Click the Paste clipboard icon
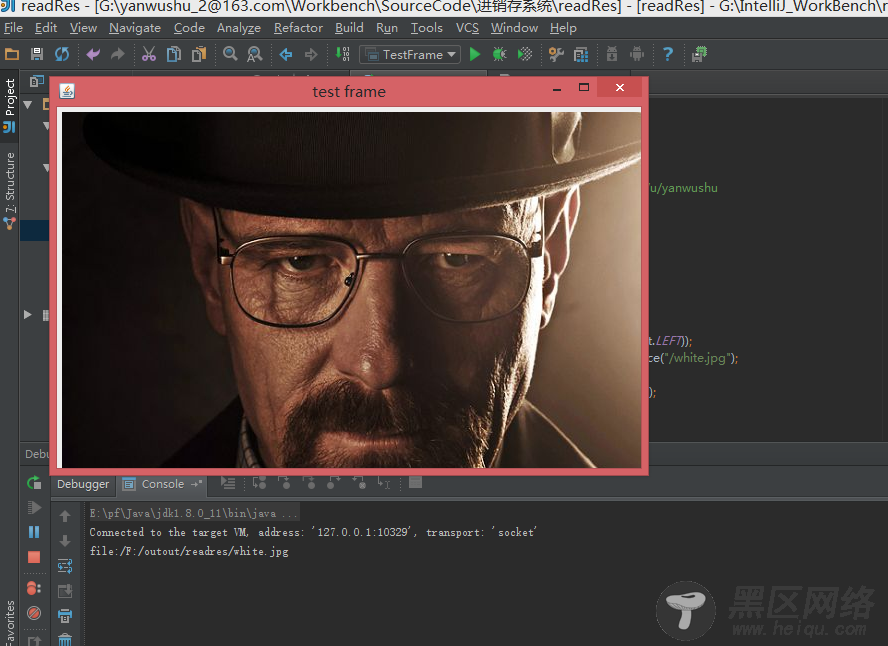This screenshot has height=646, width=888. pos(199,54)
